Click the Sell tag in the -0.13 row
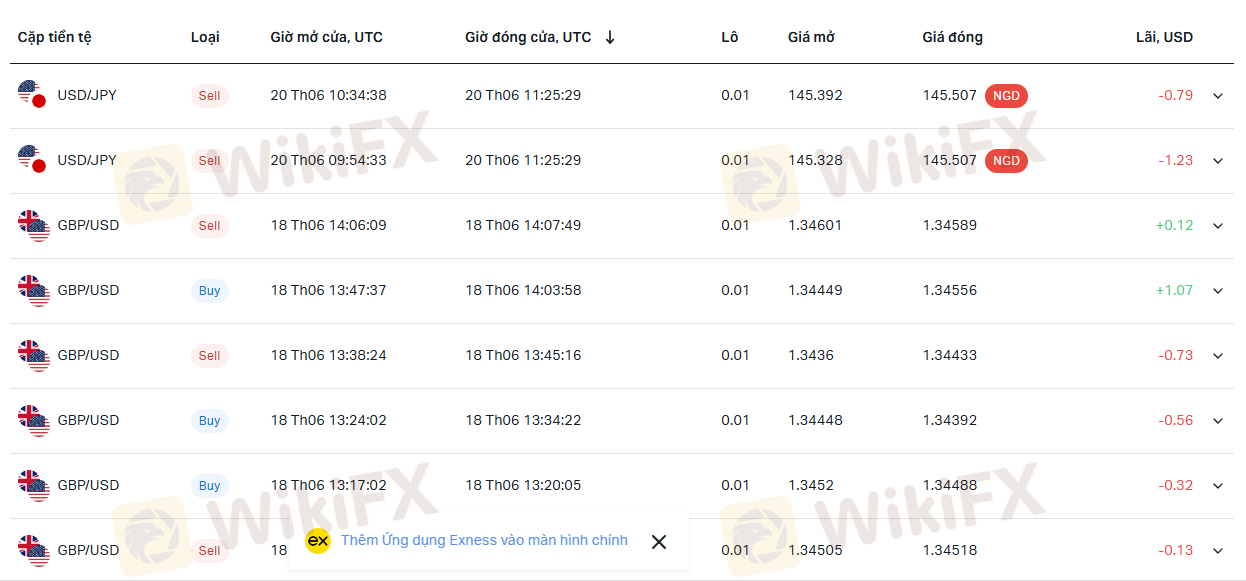The height and width of the screenshot is (581, 1246). [x=209, y=551]
